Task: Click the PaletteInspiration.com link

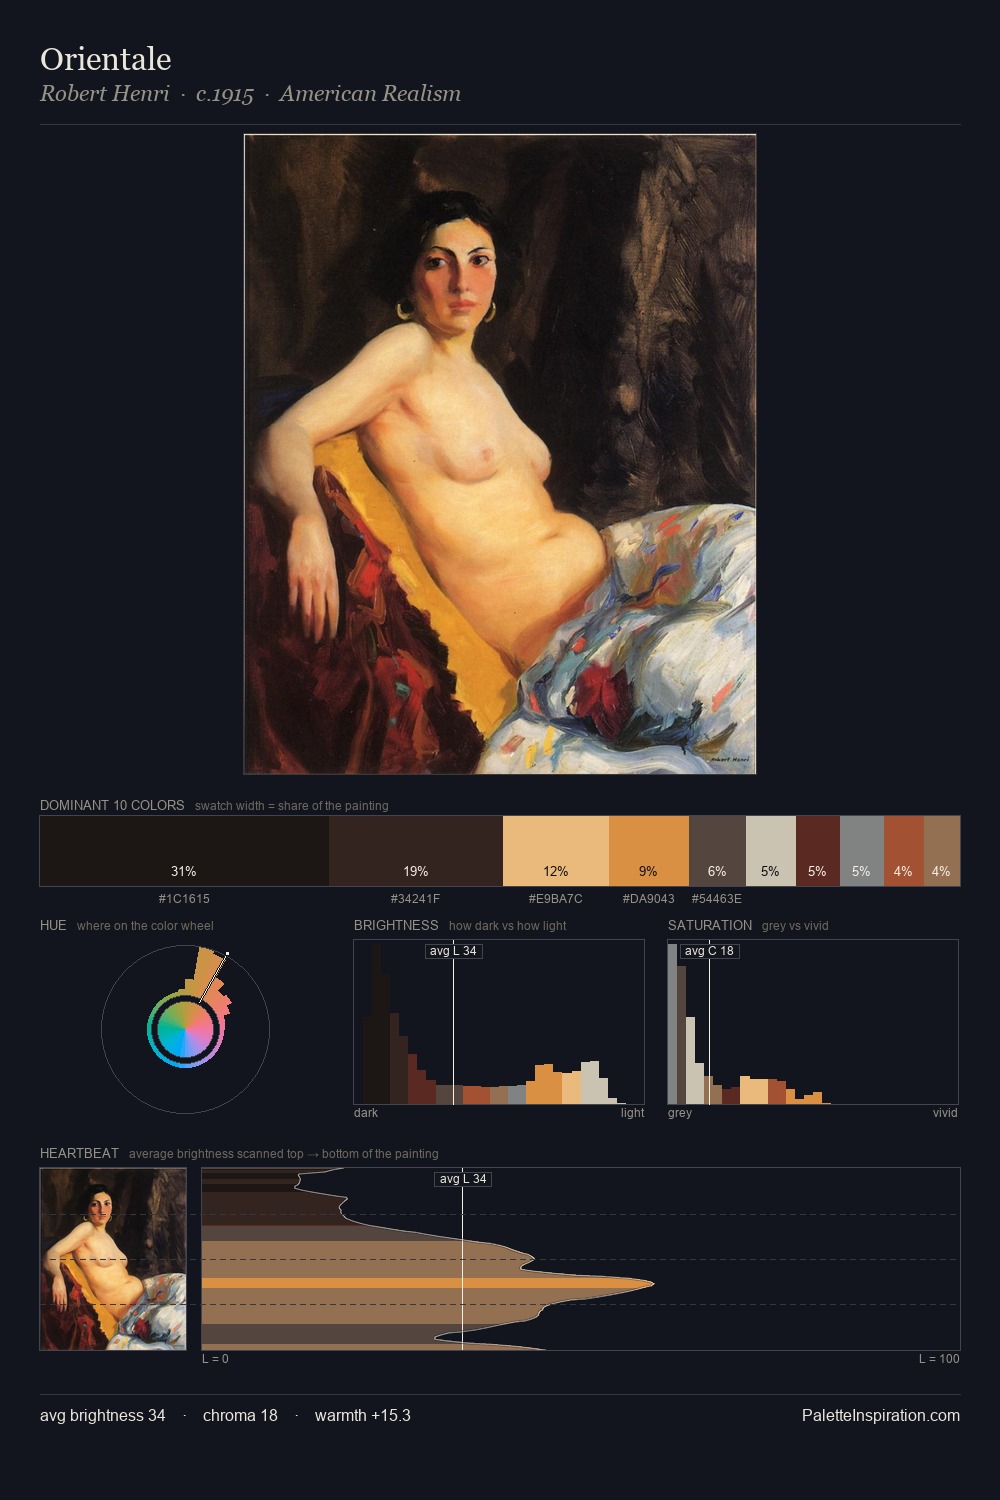Action: 881,1415
